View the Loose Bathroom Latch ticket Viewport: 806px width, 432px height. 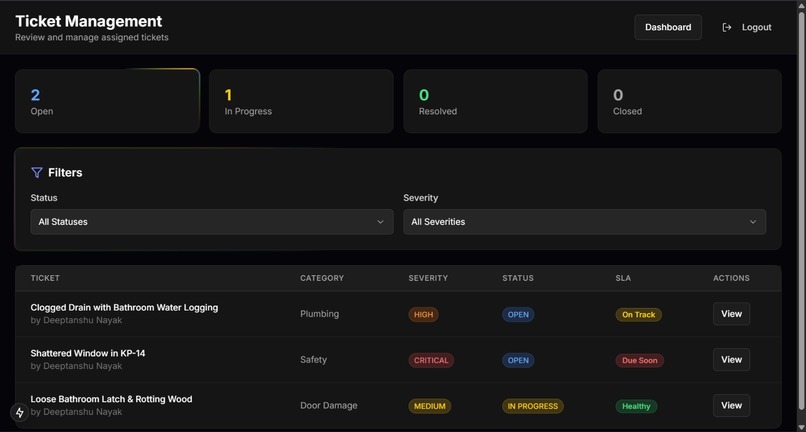click(731, 405)
